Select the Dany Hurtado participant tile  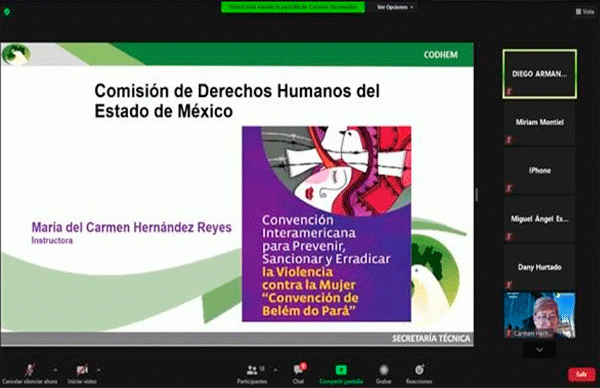click(540, 267)
